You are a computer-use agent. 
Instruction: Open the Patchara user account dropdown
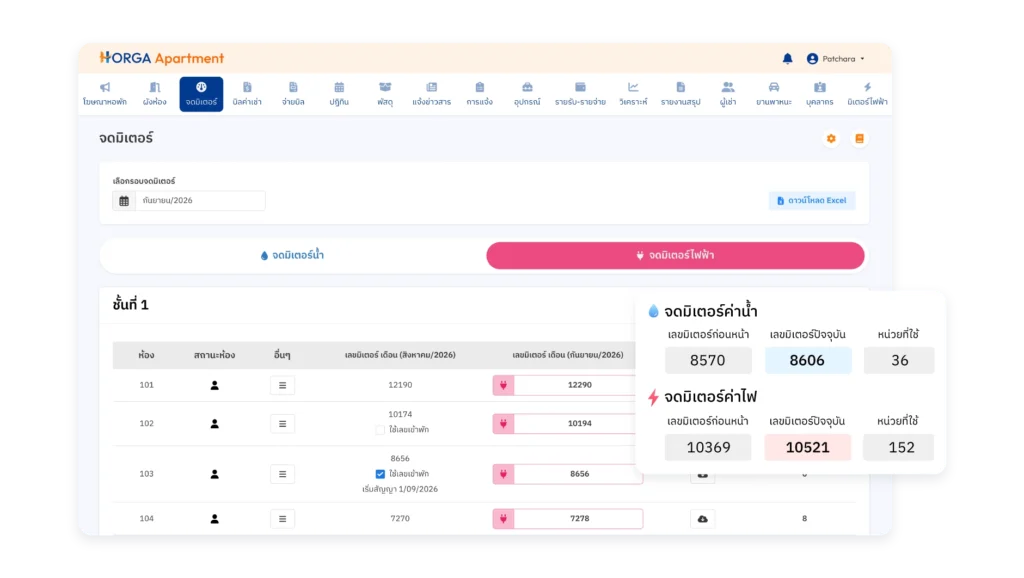tap(835, 59)
